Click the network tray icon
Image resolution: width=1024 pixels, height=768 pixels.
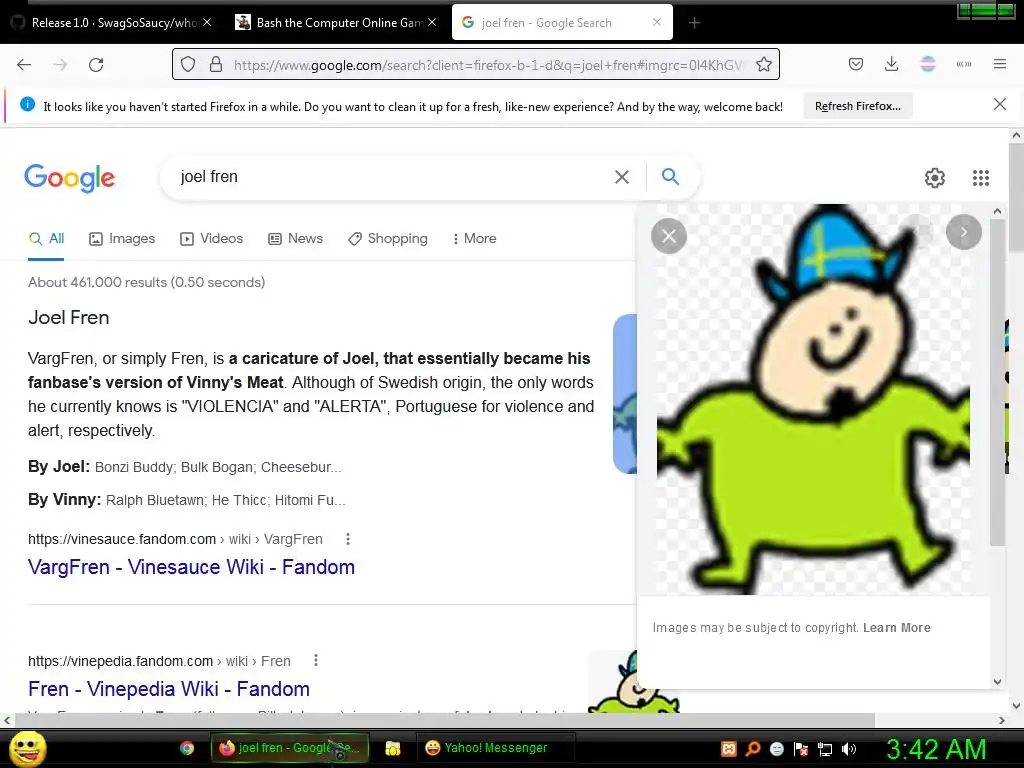tap(825, 748)
